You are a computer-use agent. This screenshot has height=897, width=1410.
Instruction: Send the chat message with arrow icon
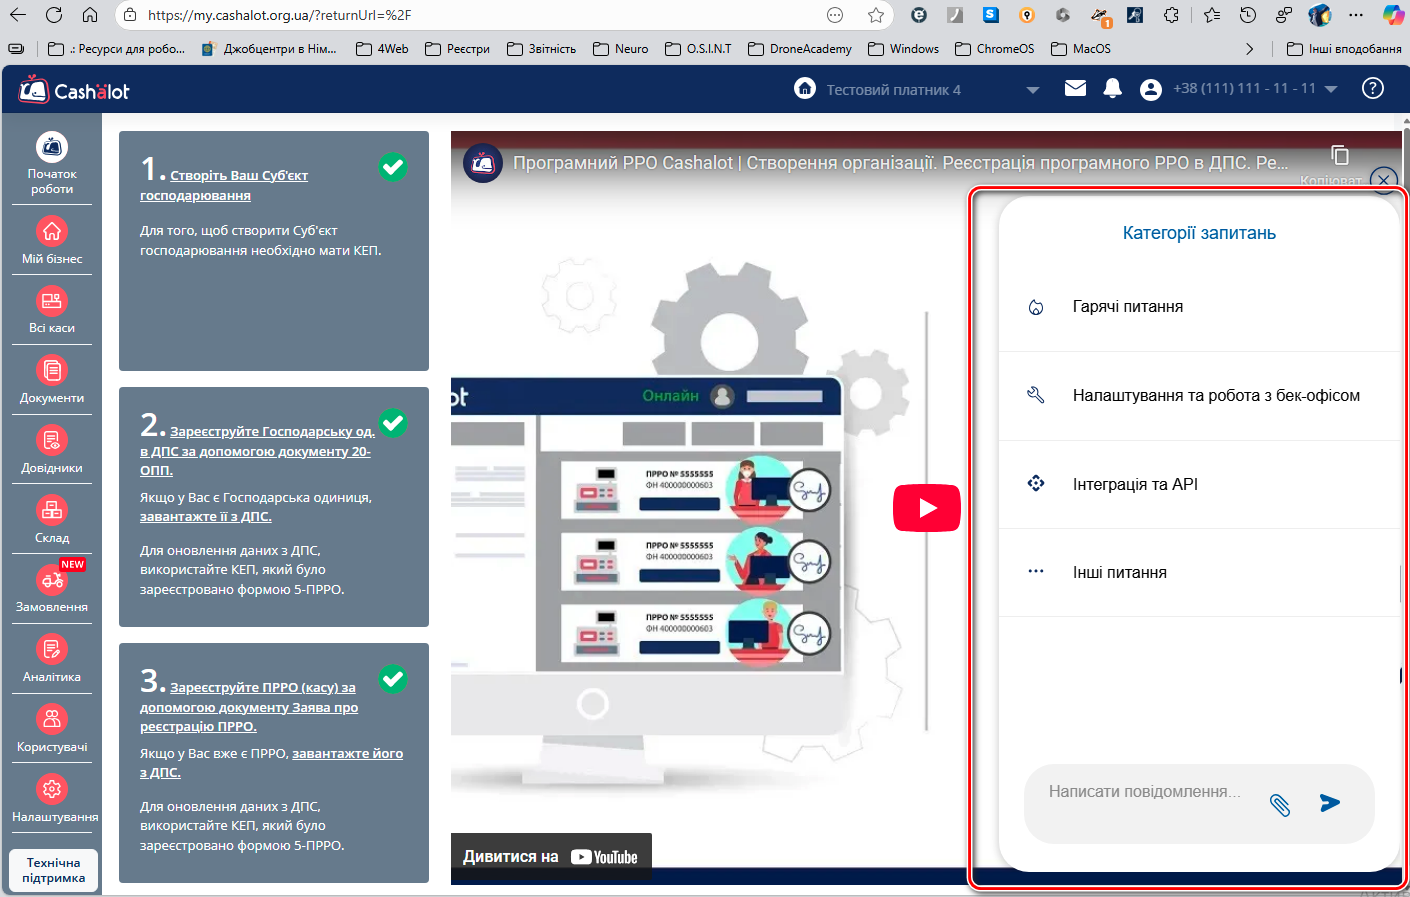tap(1329, 803)
